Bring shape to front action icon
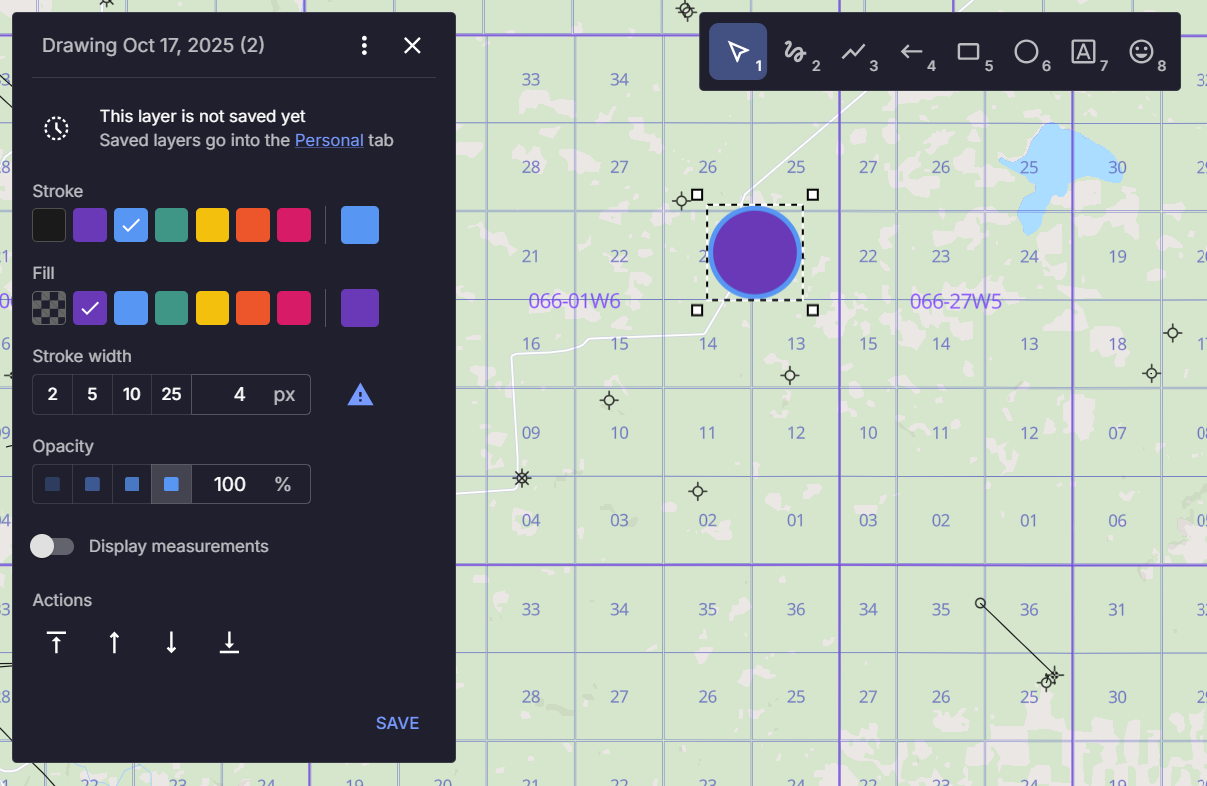This screenshot has height=786, width=1207. 56,643
